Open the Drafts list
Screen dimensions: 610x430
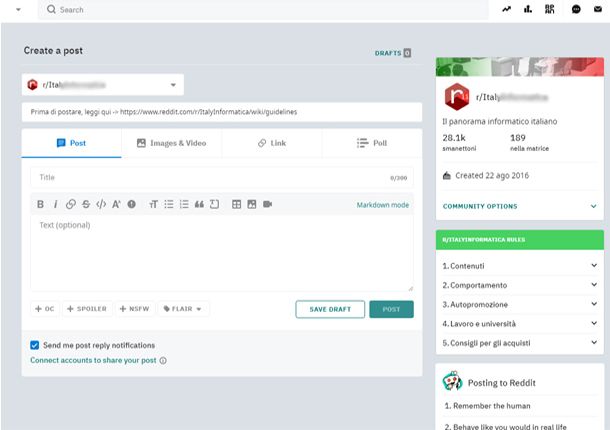pyautogui.click(x=393, y=53)
